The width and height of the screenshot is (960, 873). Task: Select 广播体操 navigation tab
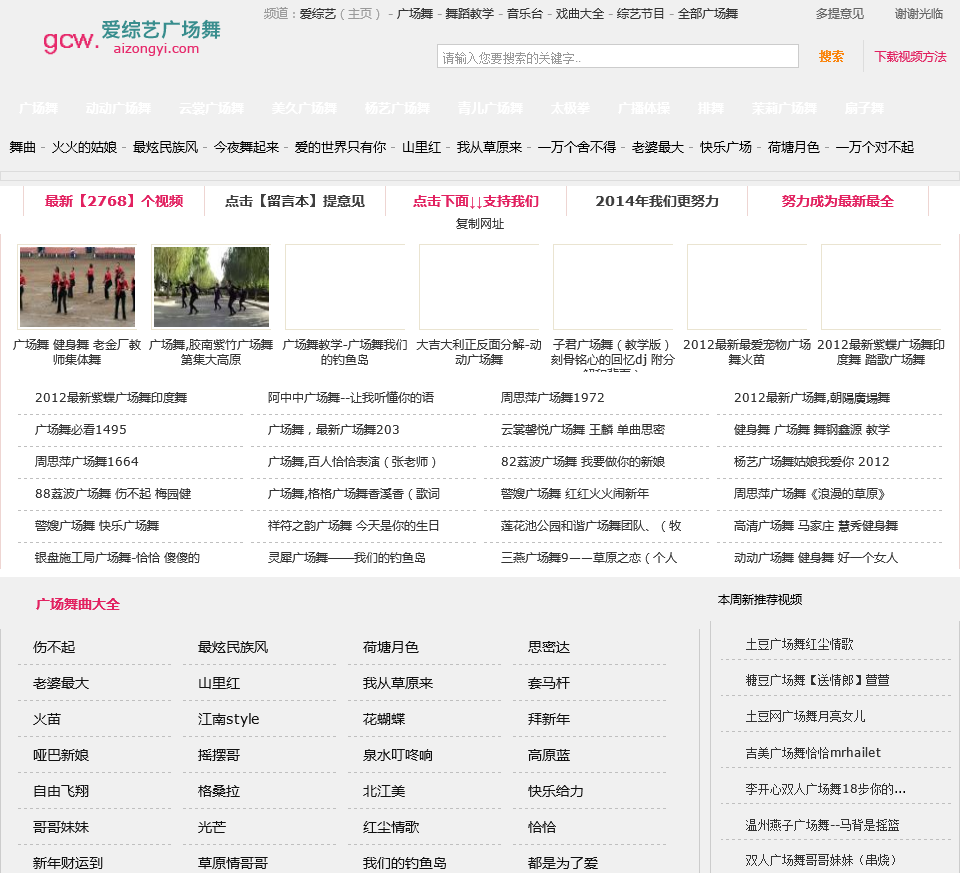tap(643, 108)
